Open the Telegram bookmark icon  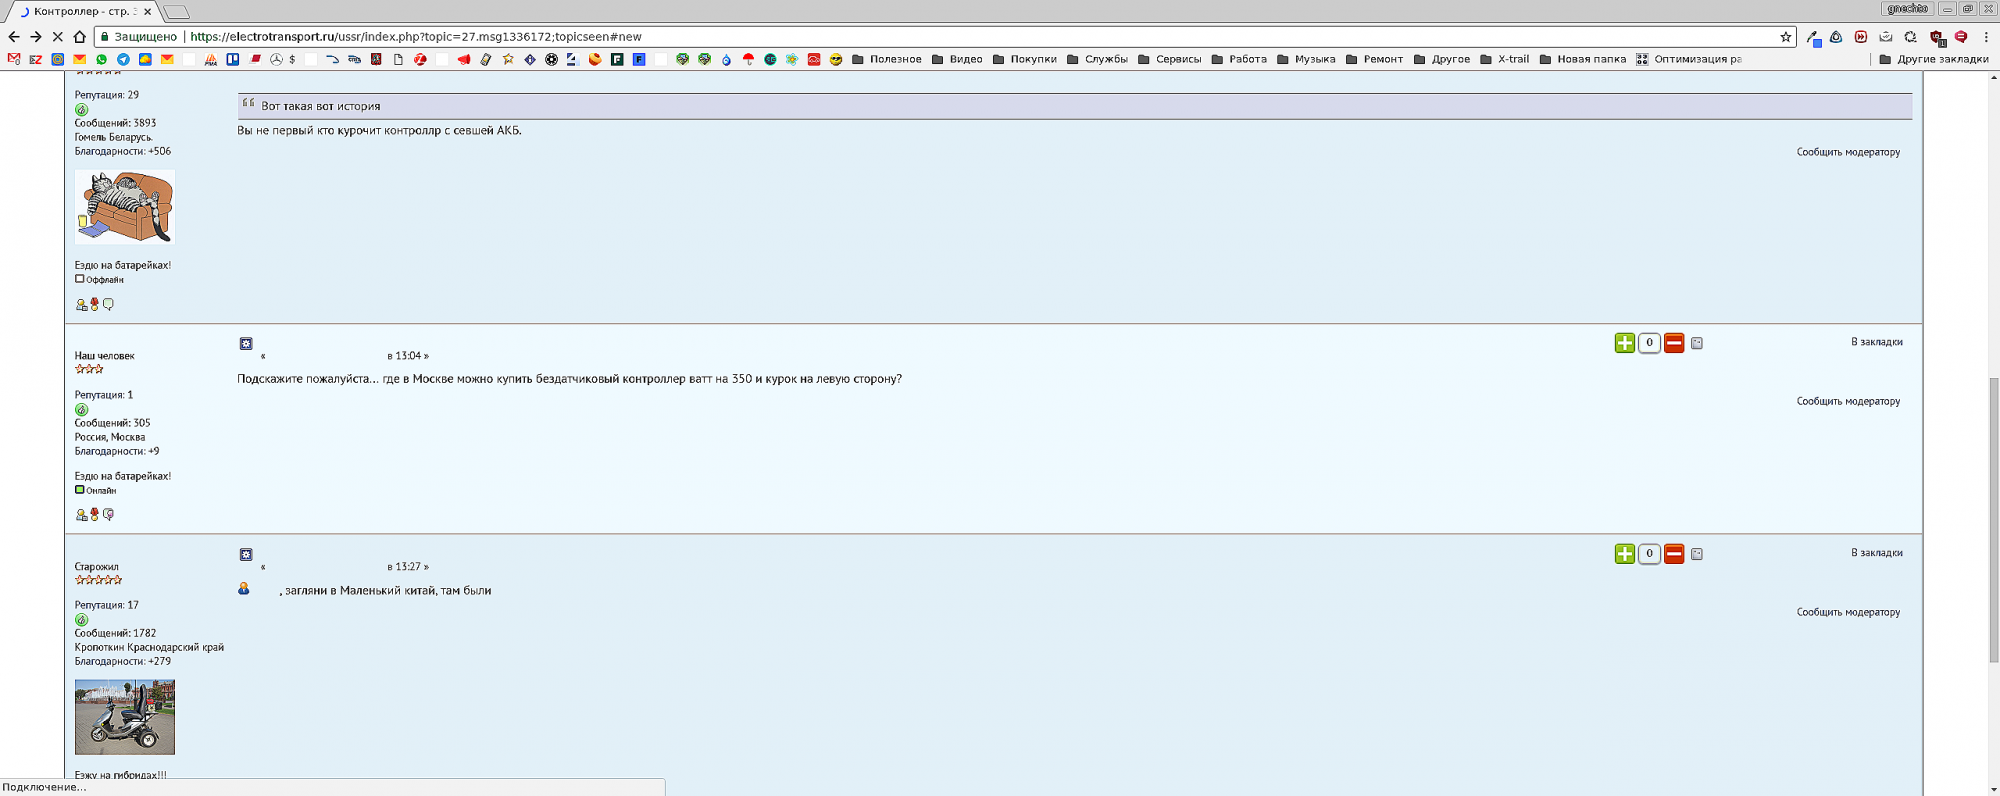point(123,59)
